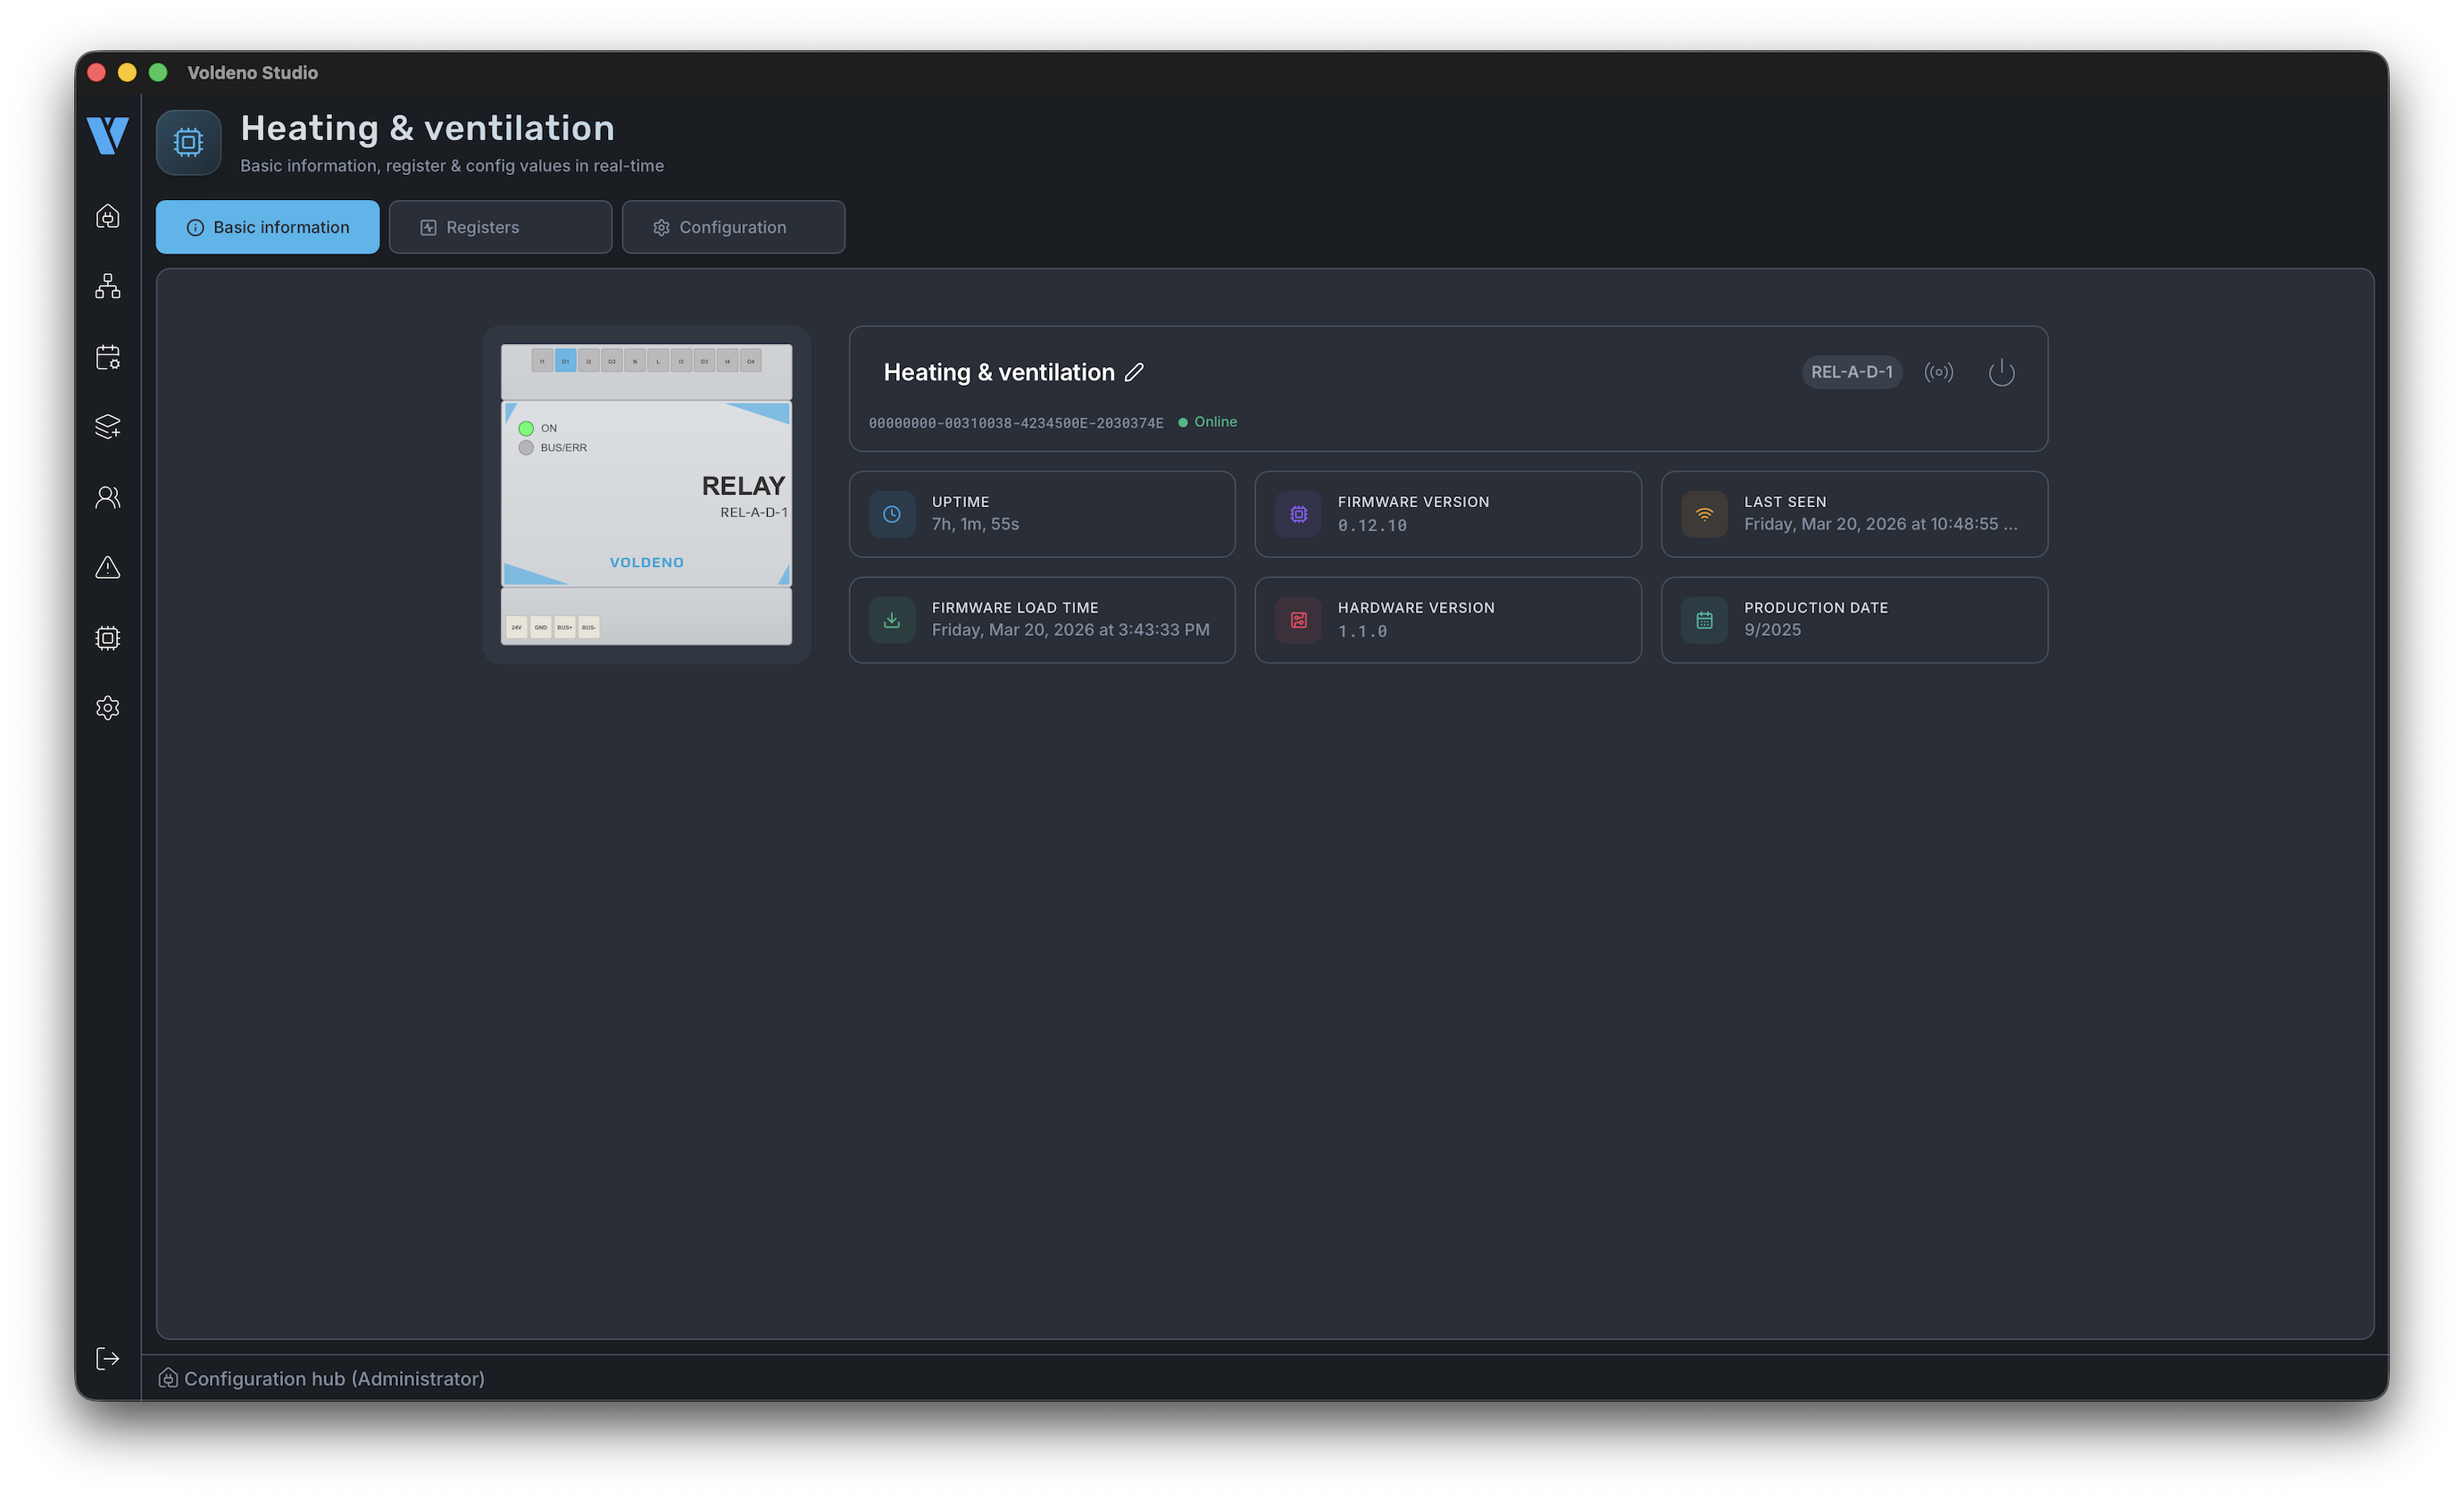
Task: Click the Voldeno logo at top left
Action: pyautogui.click(x=106, y=135)
